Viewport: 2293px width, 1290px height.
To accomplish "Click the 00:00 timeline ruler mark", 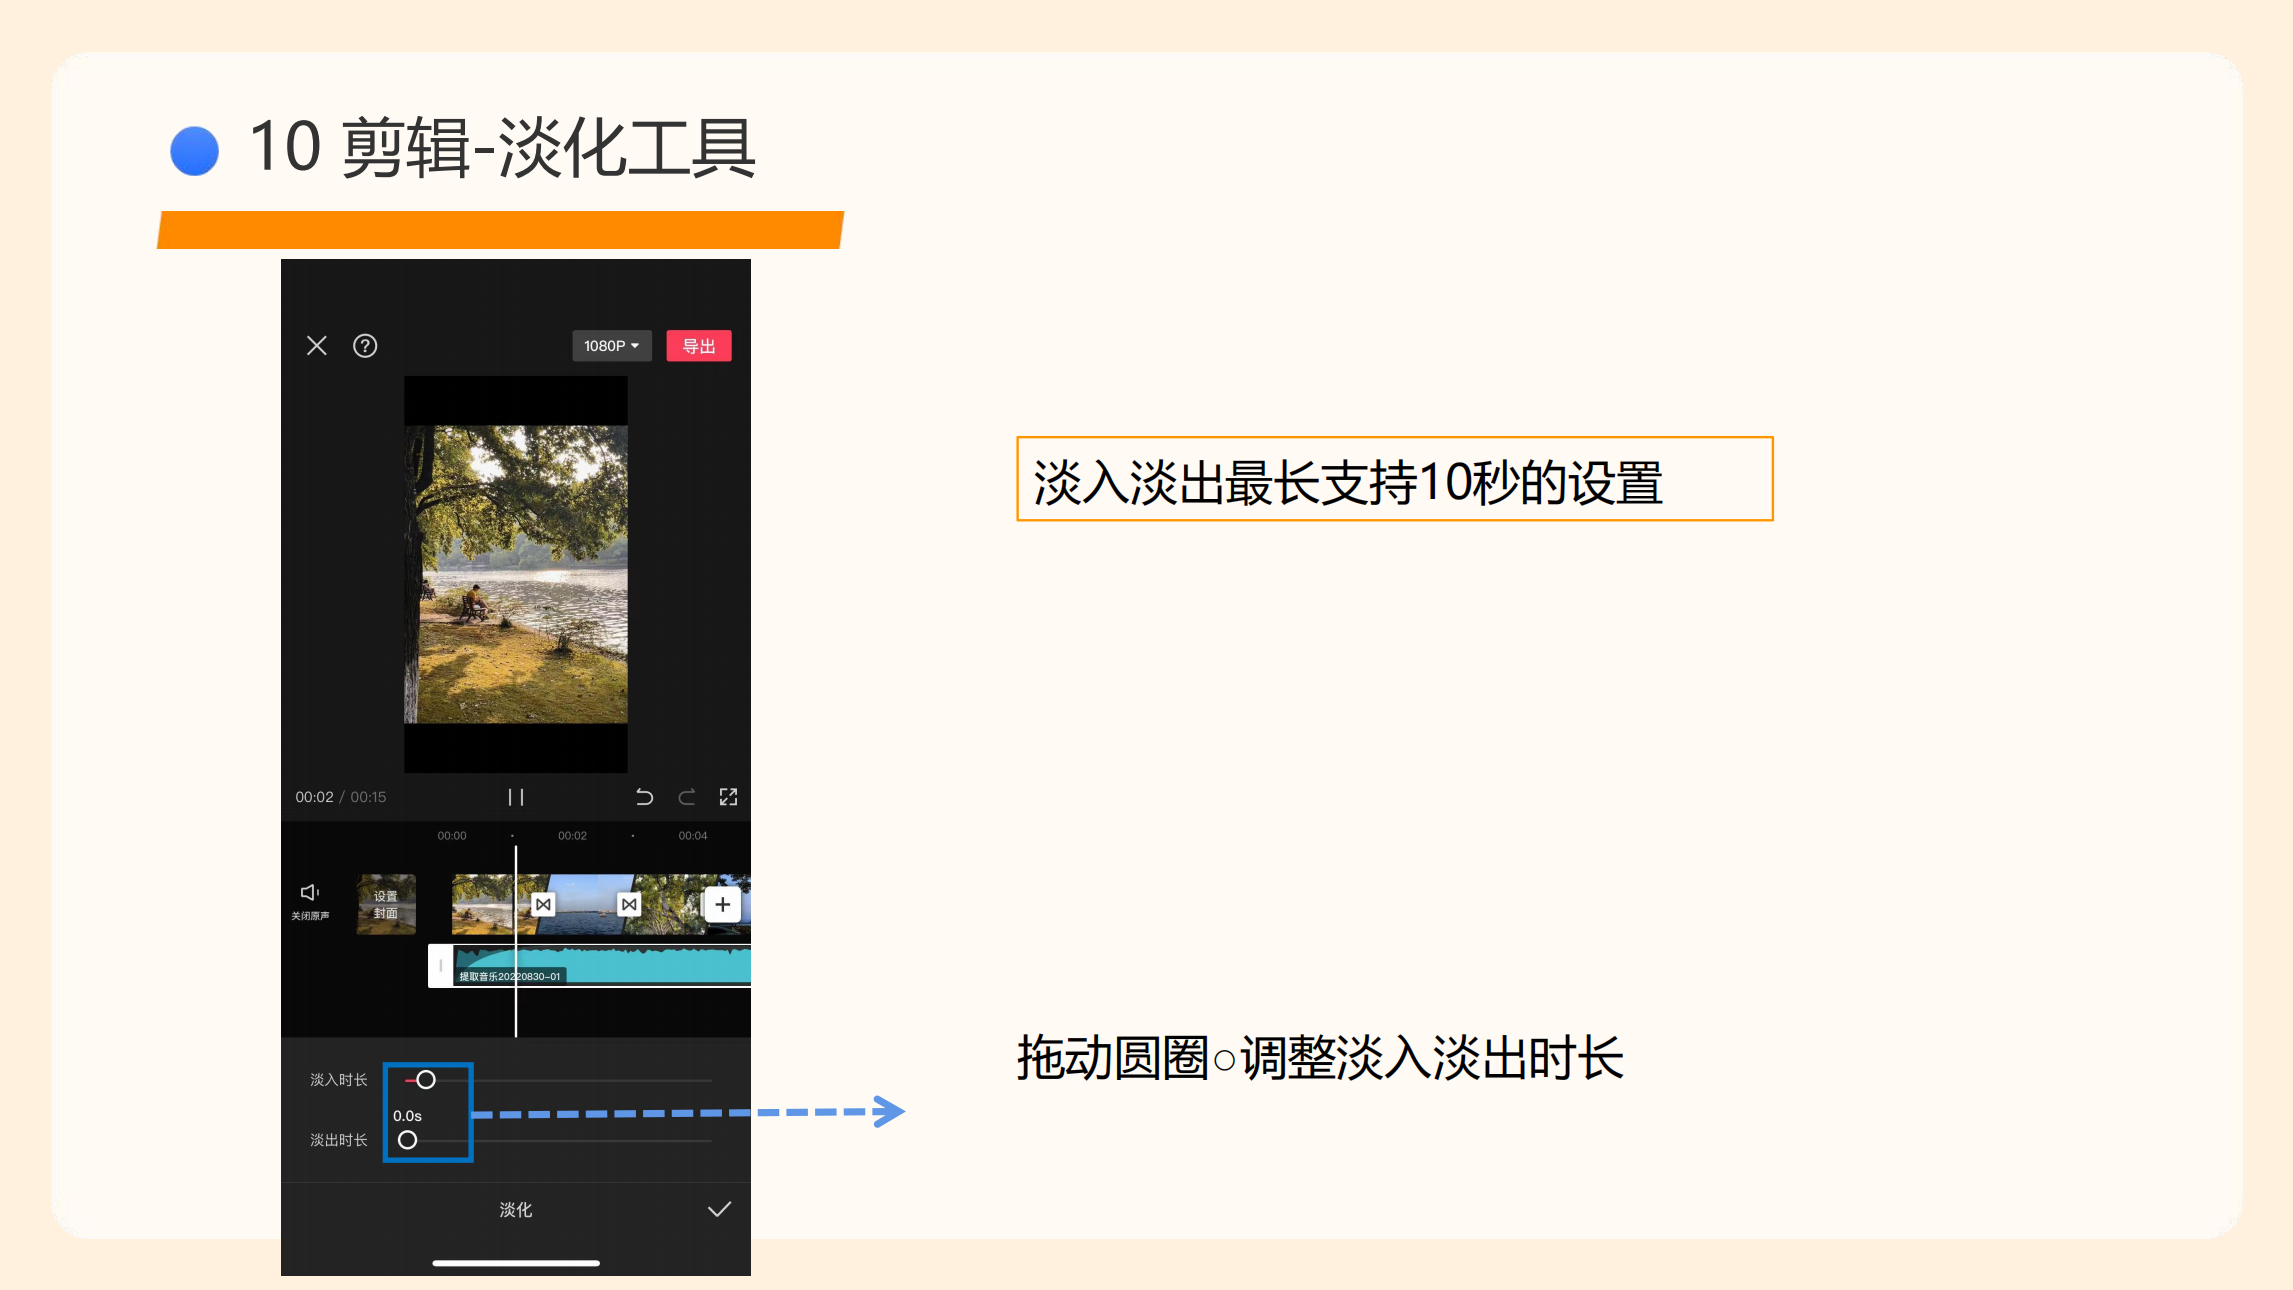I will coord(452,836).
